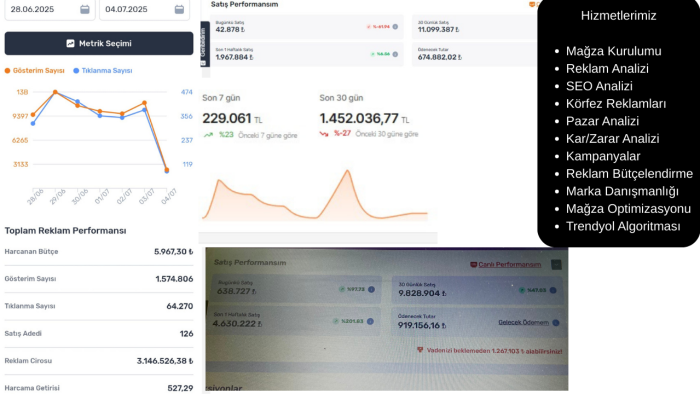The height and width of the screenshot is (394, 700).
Task: Click the Tıklanma Sayısı value 64.270
Action: click(x=180, y=306)
